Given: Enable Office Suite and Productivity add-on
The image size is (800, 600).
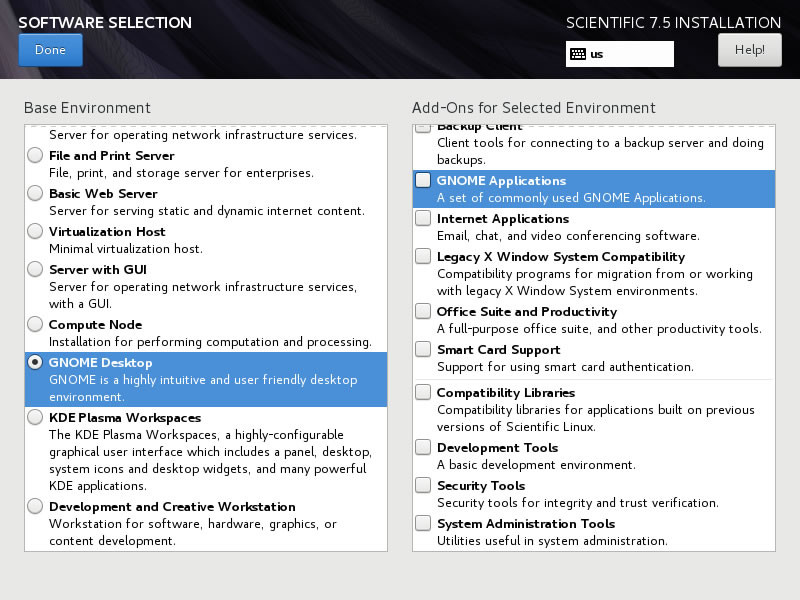Looking at the screenshot, I should (x=423, y=311).
